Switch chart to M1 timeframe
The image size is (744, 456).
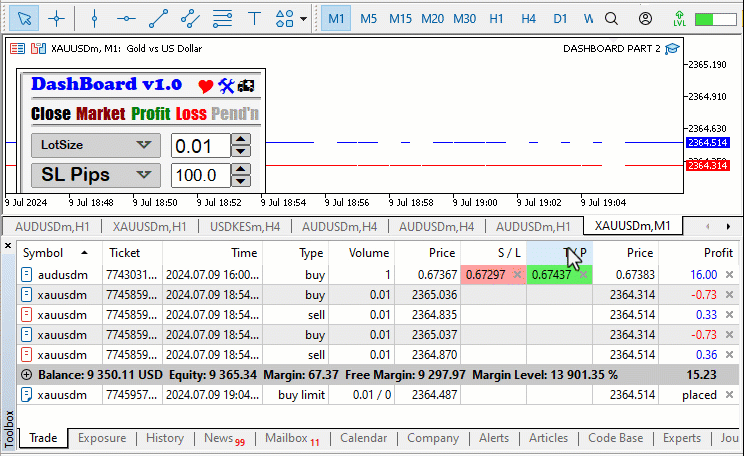(x=336, y=19)
